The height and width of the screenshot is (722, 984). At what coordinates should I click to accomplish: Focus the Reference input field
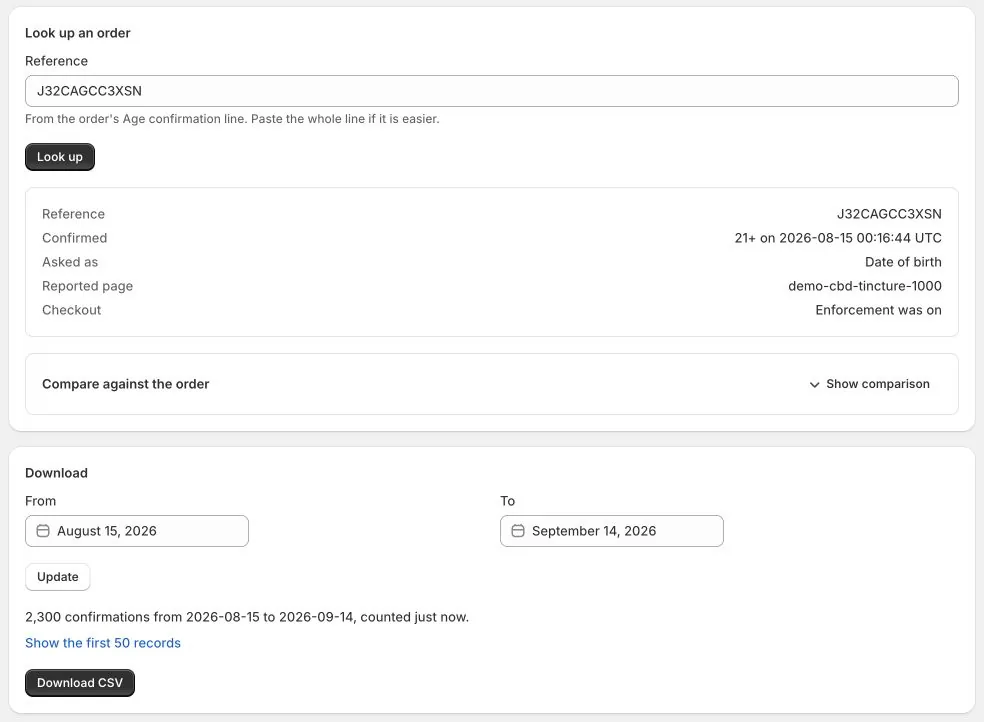point(491,91)
